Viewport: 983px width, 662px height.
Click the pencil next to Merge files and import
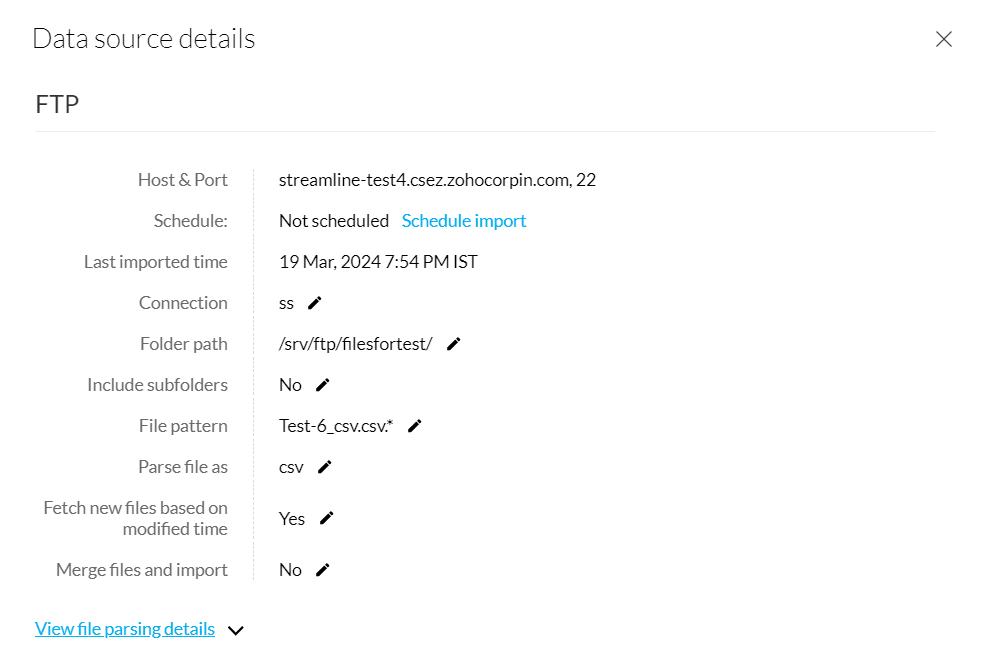322,570
